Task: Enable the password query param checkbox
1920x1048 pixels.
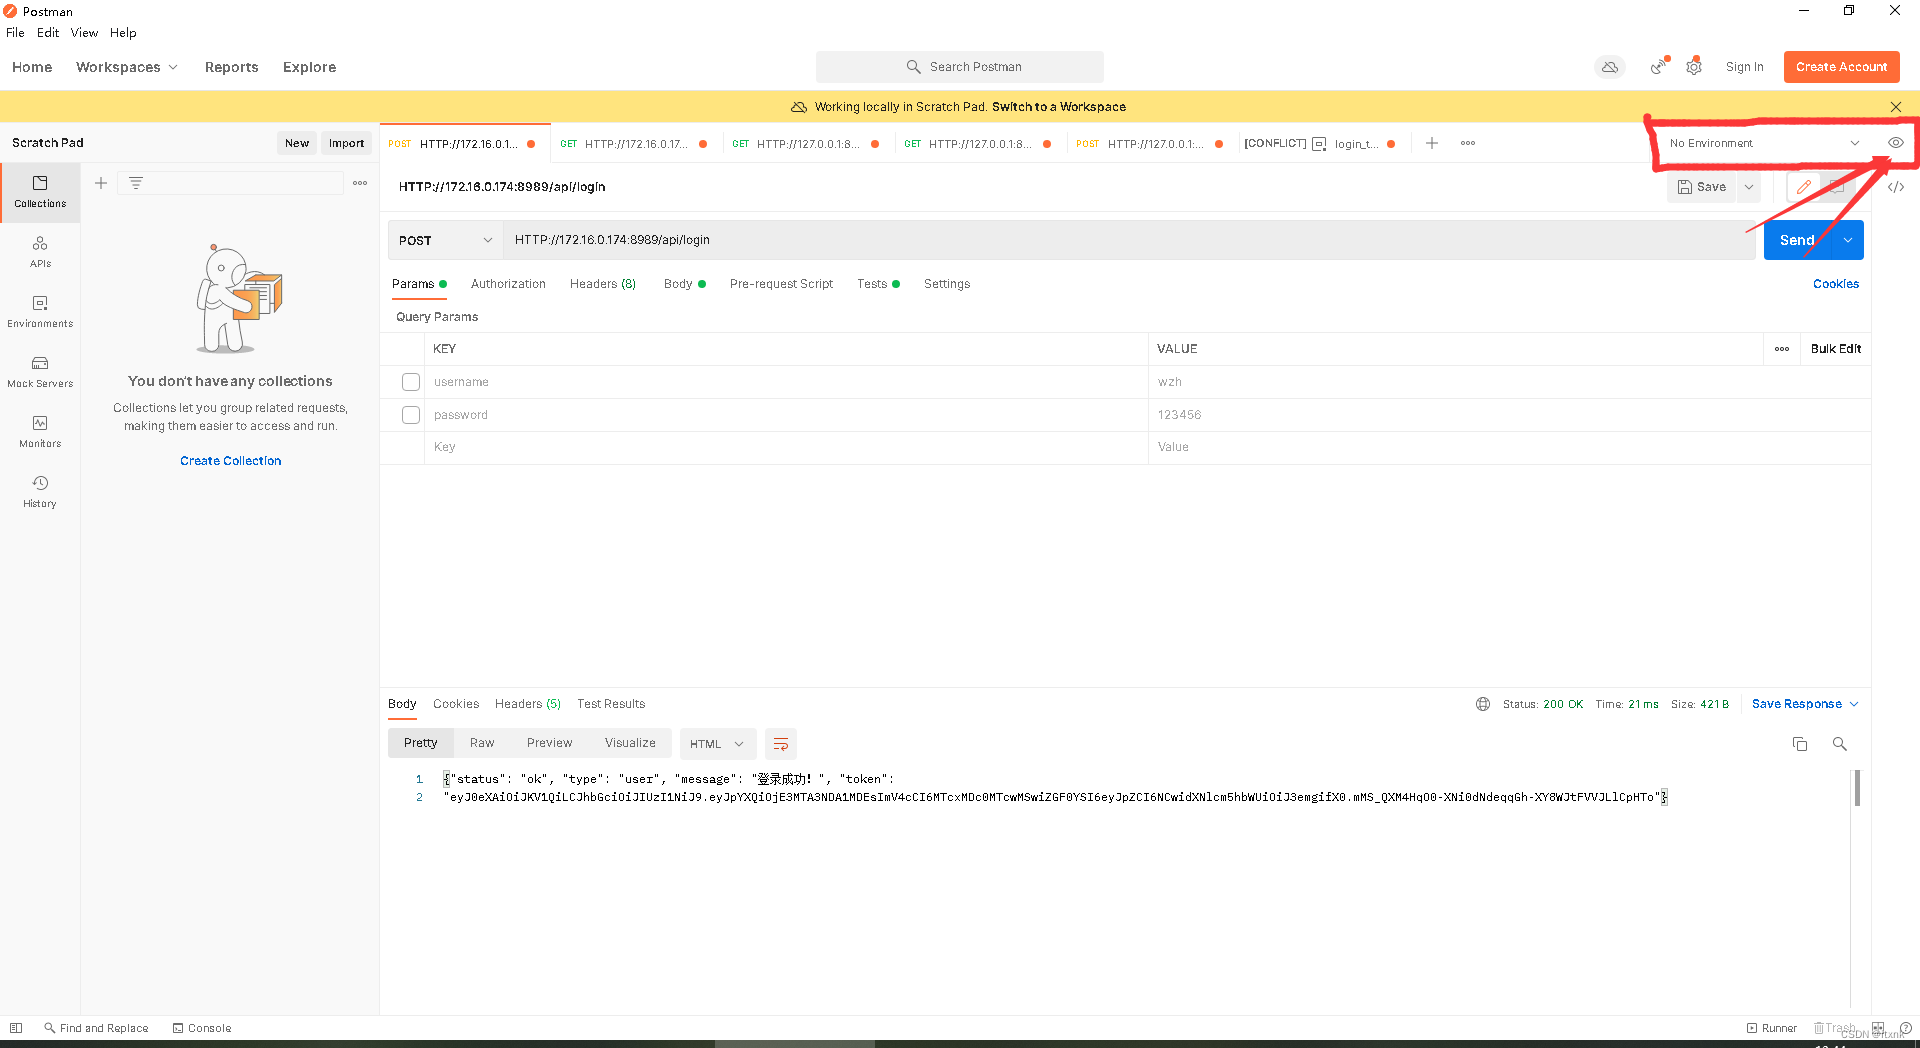Action: [411, 415]
